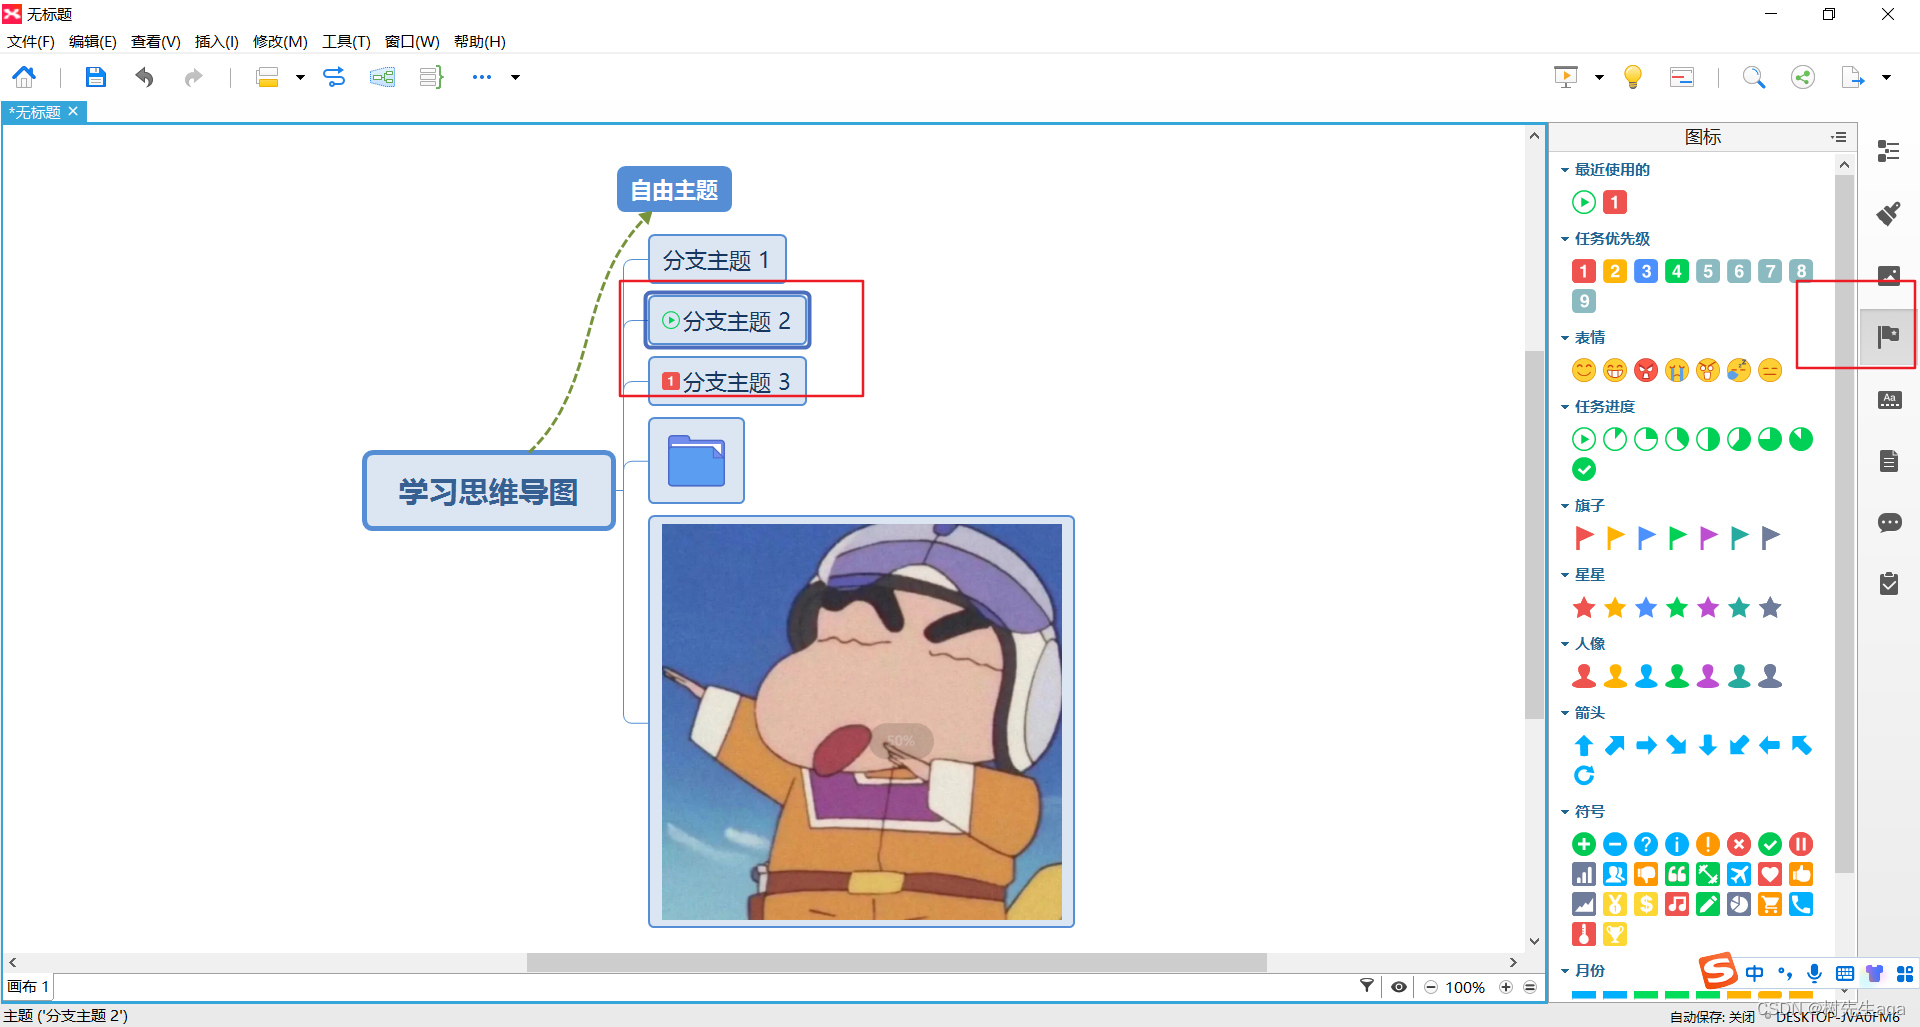
Task: Open brainstorming with the light bulb icon
Action: (1633, 77)
